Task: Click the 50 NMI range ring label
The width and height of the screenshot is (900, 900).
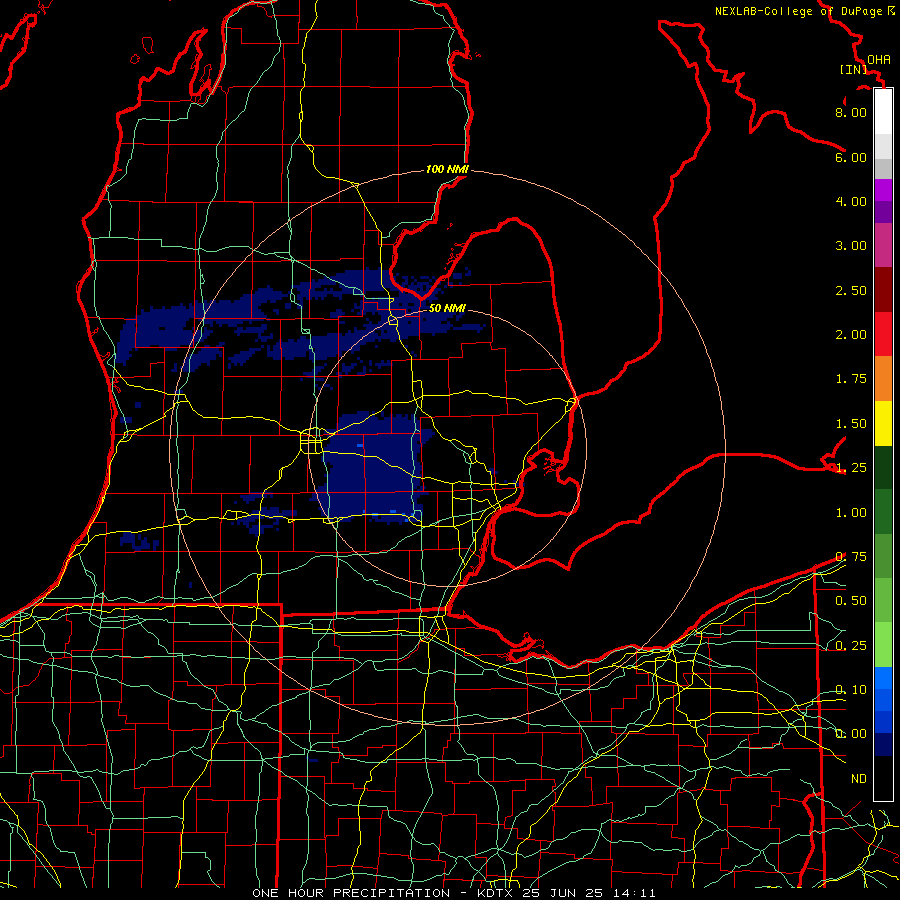Action: pos(447,308)
